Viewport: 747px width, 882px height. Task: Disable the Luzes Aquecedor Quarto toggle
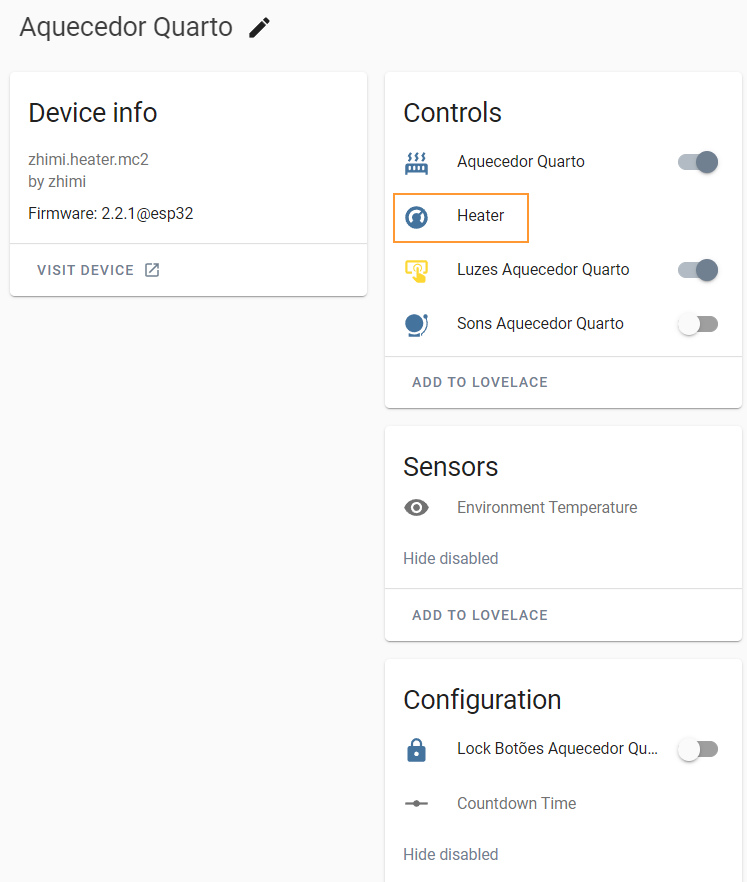pos(698,270)
